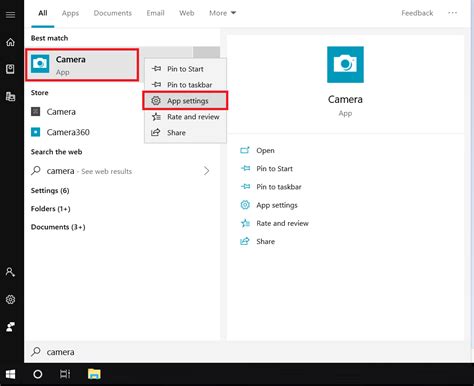The image size is (474, 386).
Task: Click the three-dots options icon near Feedback
Action: point(452,13)
